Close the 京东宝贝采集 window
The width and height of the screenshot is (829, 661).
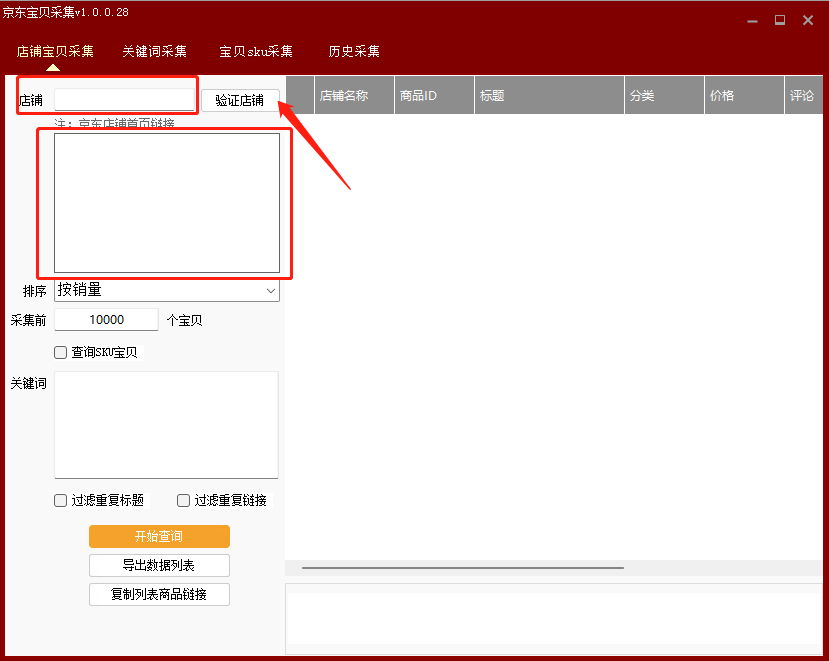[808, 20]
